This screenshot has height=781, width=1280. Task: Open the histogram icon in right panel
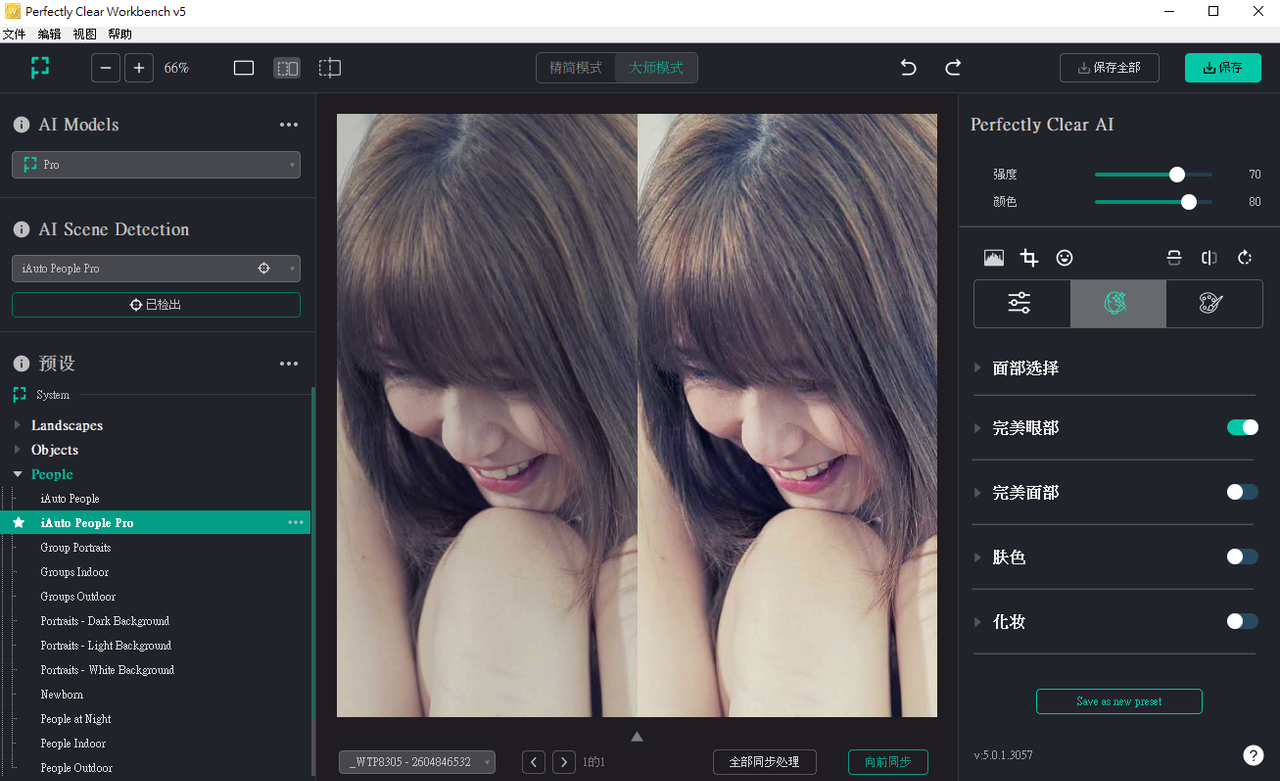click(993, 258)
